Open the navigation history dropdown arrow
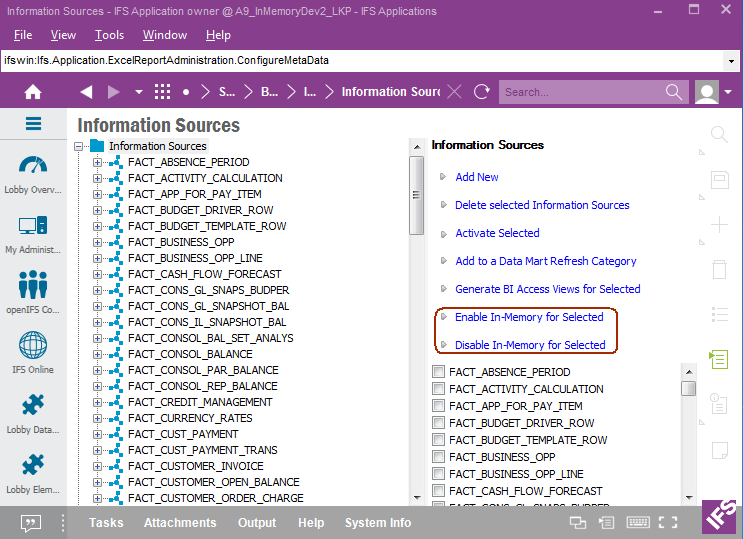Screen dimensions: 743x539 point(138,92)
